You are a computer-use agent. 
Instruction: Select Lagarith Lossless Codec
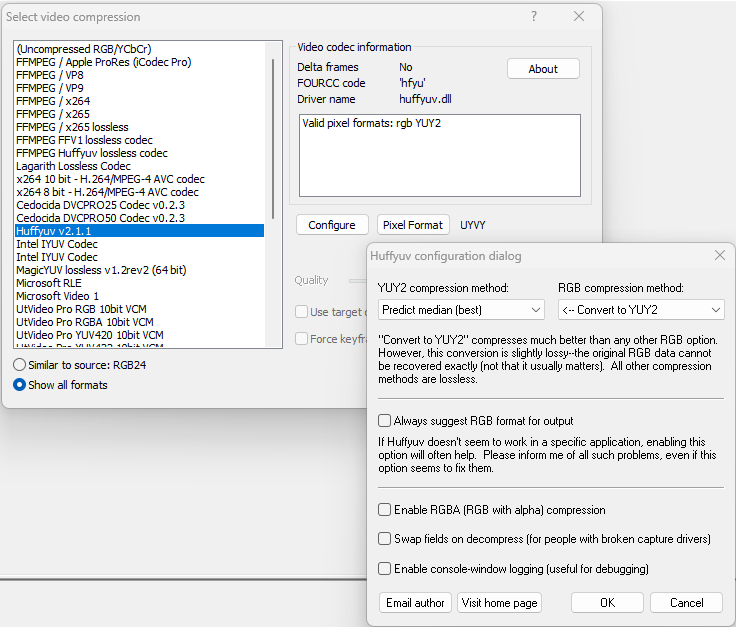139,166
